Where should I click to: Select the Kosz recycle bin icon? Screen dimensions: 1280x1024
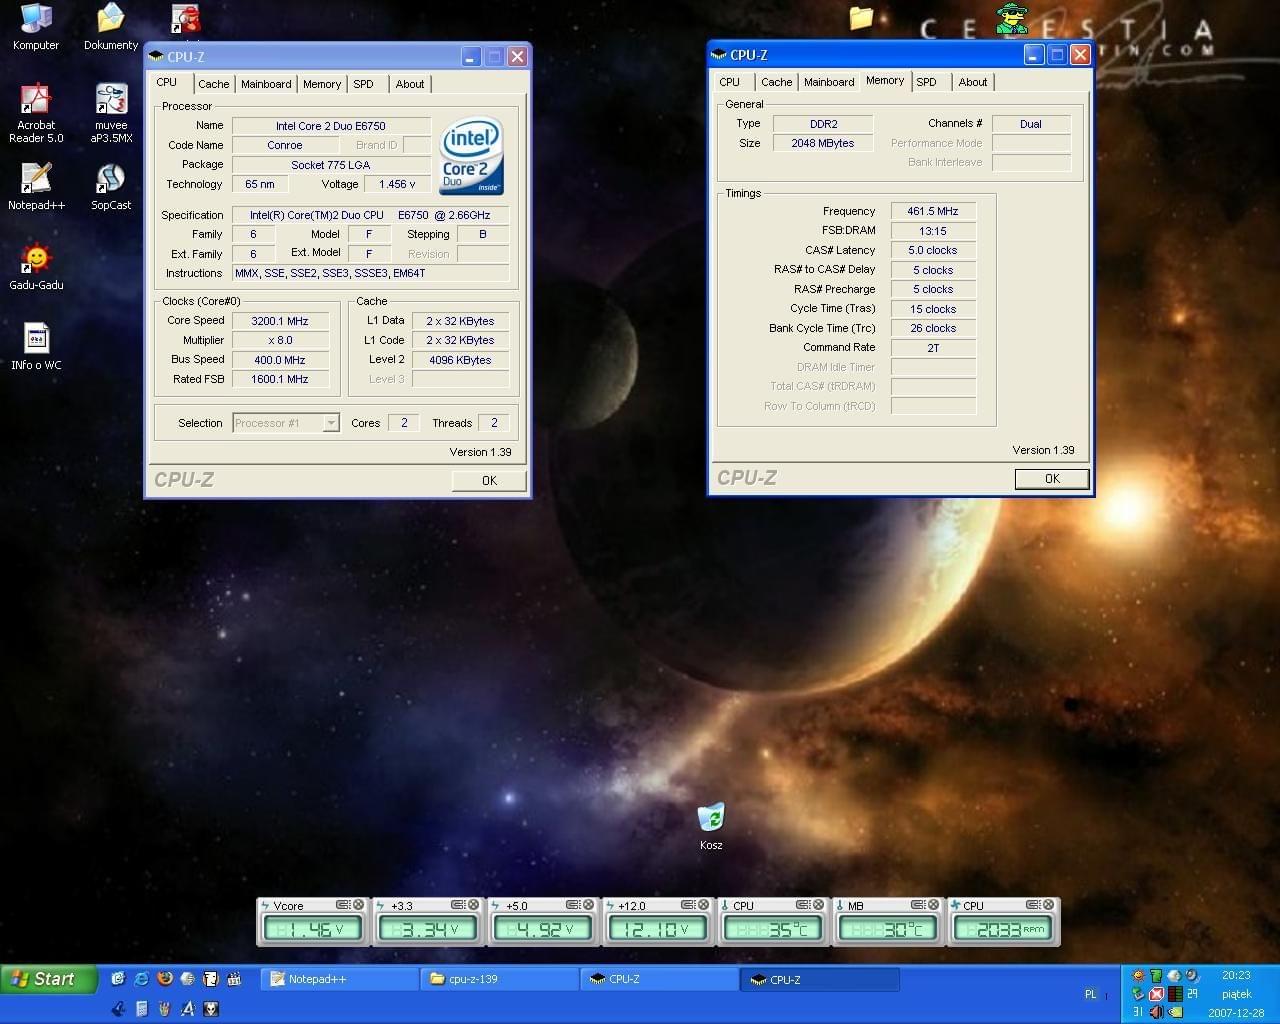tap(711, 826)
